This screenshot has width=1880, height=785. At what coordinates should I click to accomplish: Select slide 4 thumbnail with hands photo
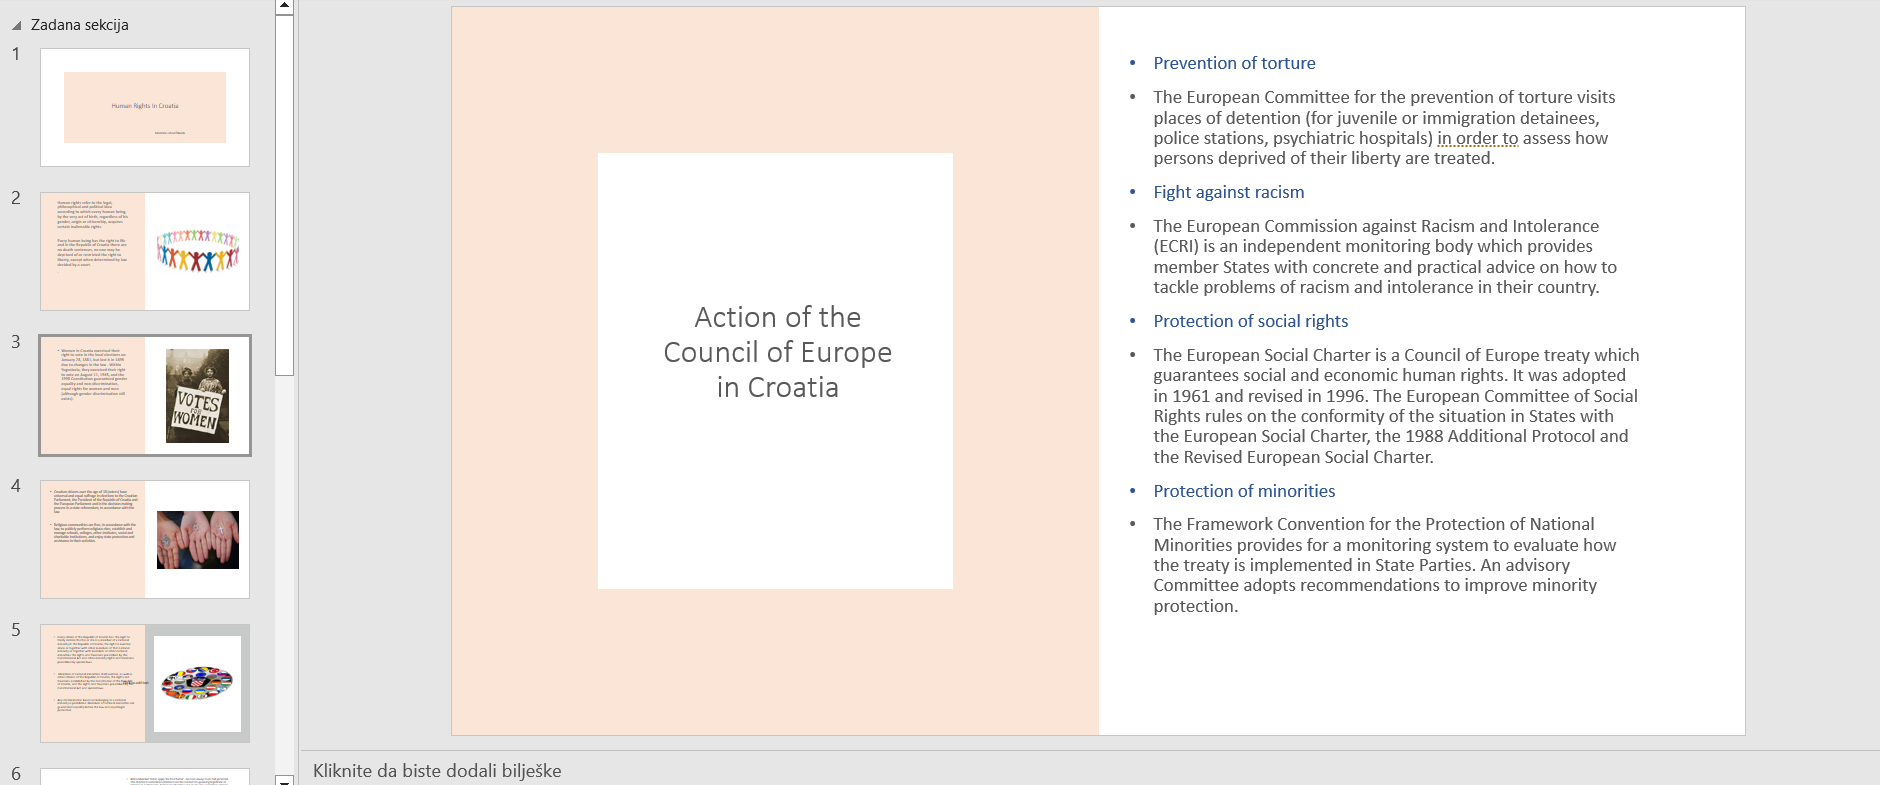point(145,539)
